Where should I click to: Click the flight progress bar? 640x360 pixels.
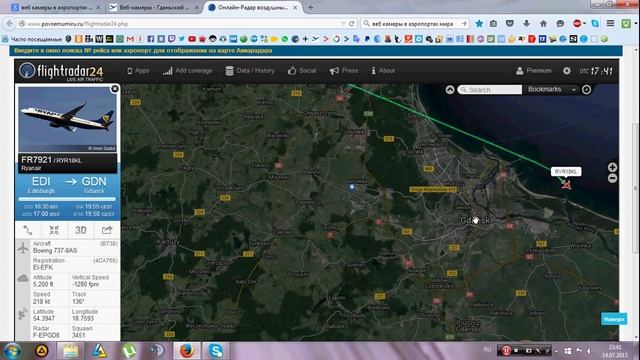pyautogui.click(x=67, y=199)
